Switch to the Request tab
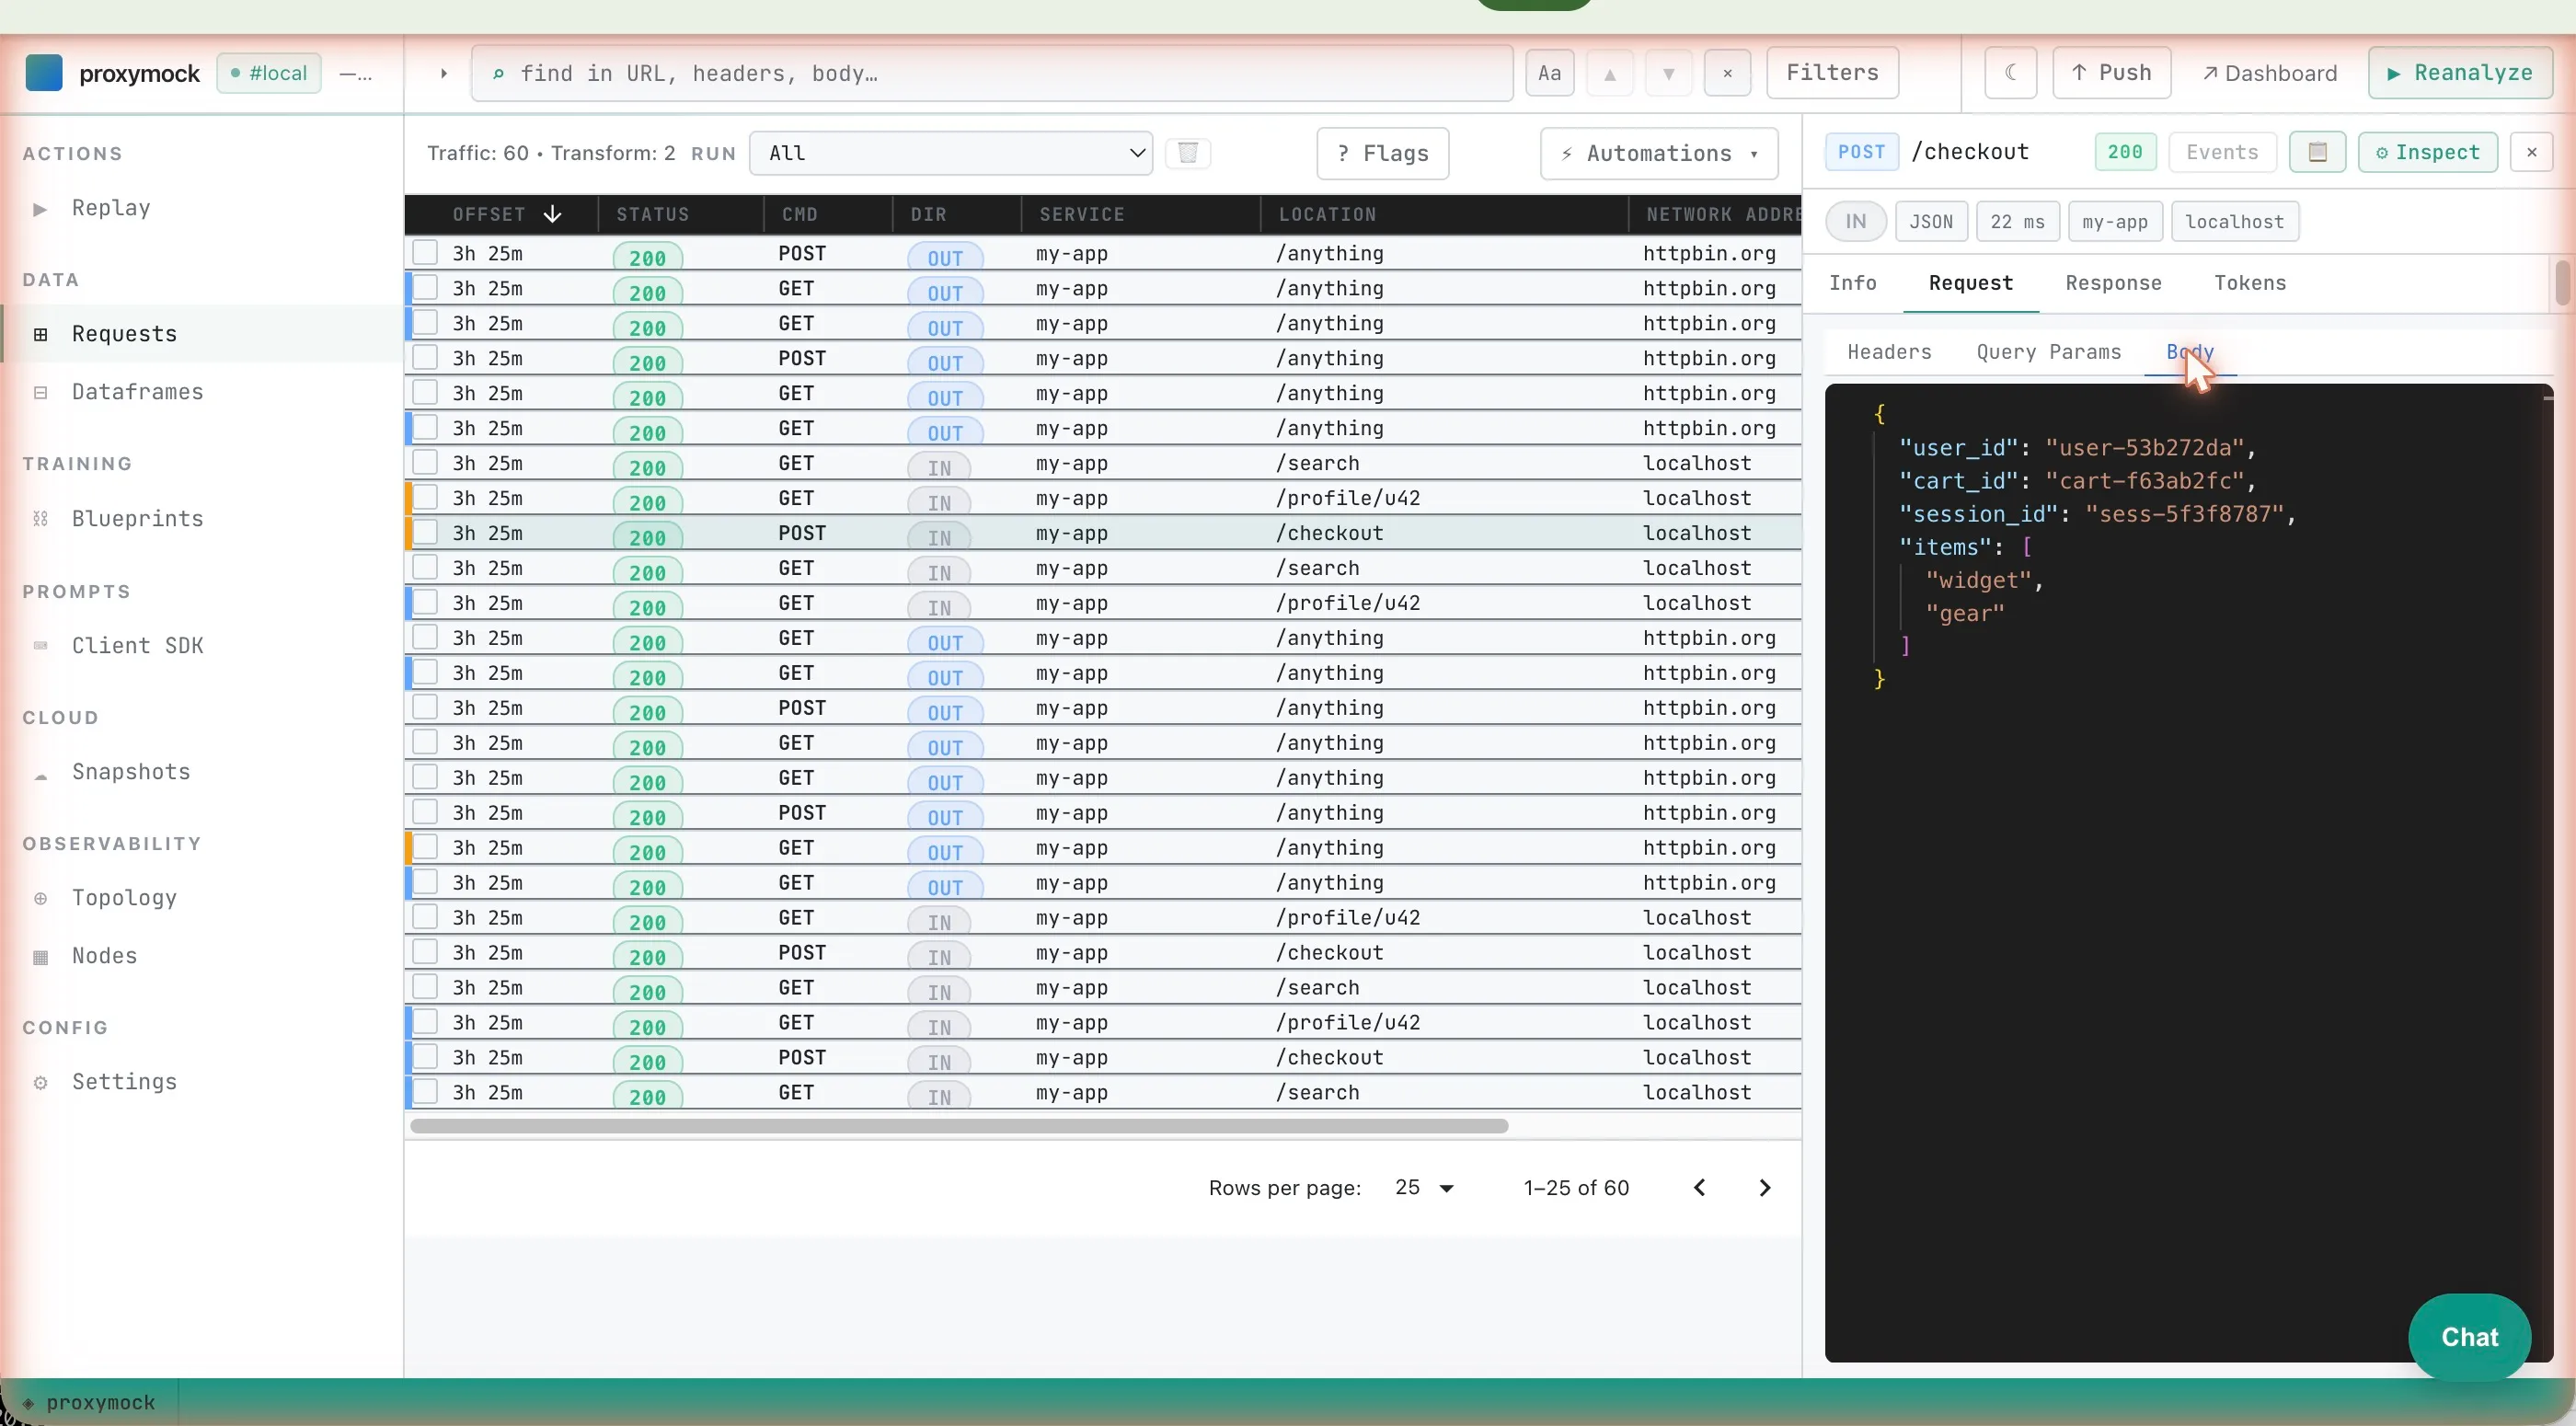Image resolution: width=2576 pixels, height=1426 pixels. (1970, 283)
